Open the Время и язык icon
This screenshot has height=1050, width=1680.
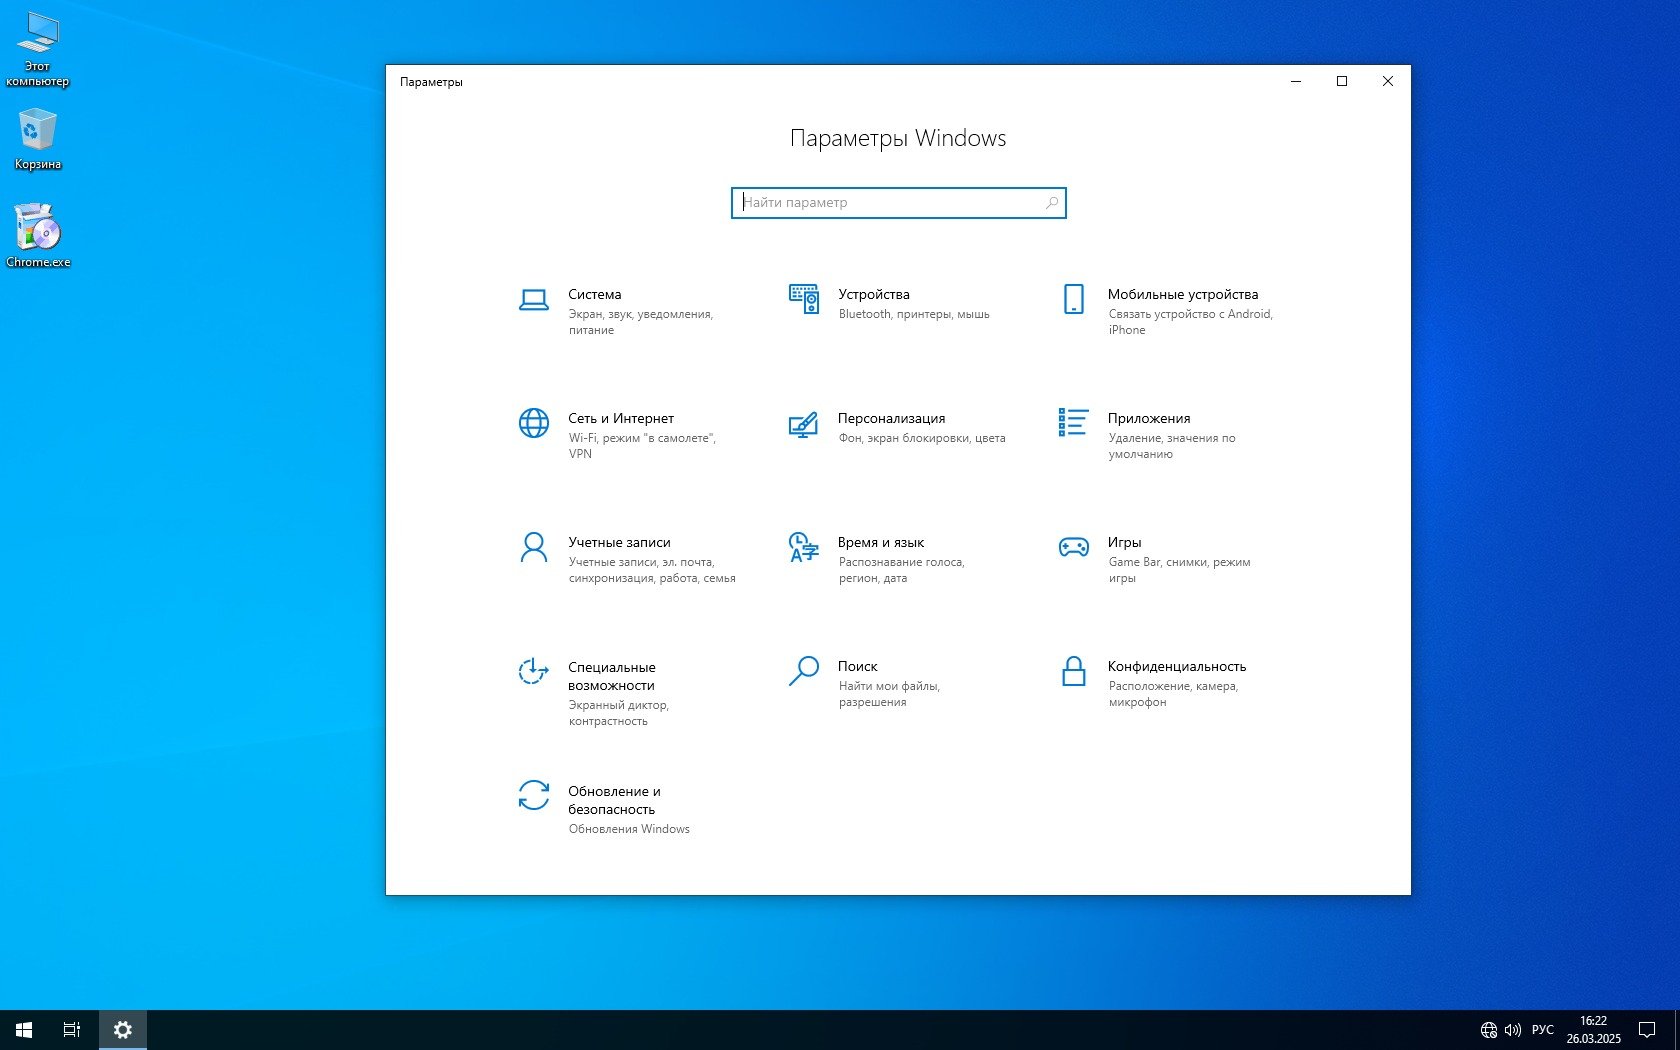[x=804, y=547]
